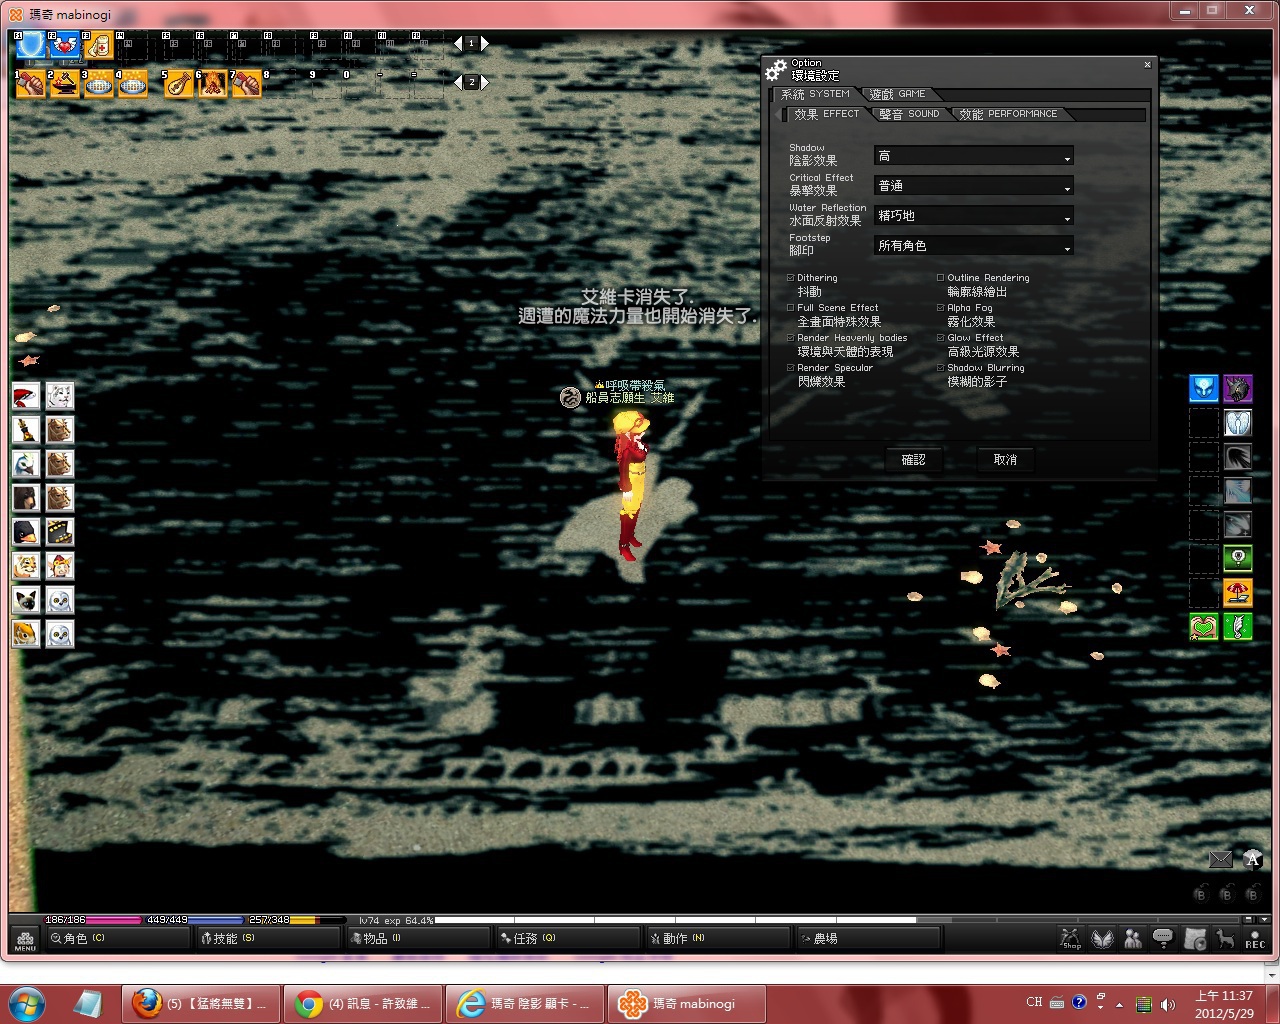1280x1024 pixels.
Task: Click the 取消 cancel button
Action: [1005, 460]
